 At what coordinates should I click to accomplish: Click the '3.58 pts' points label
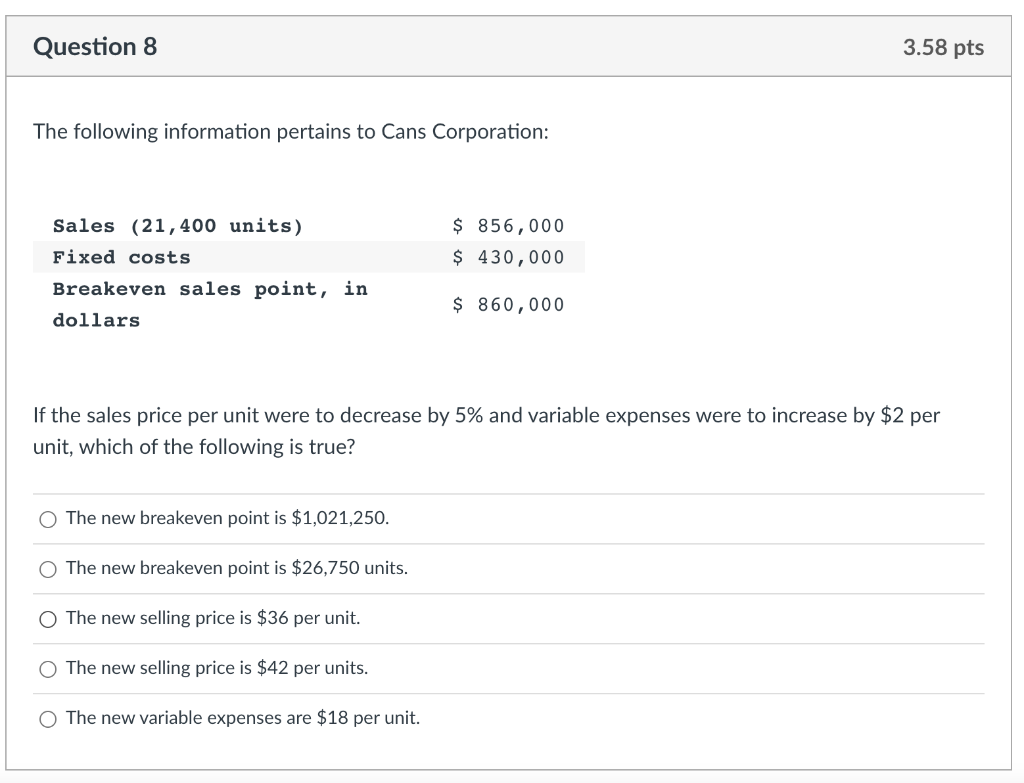tap(942, 47)
